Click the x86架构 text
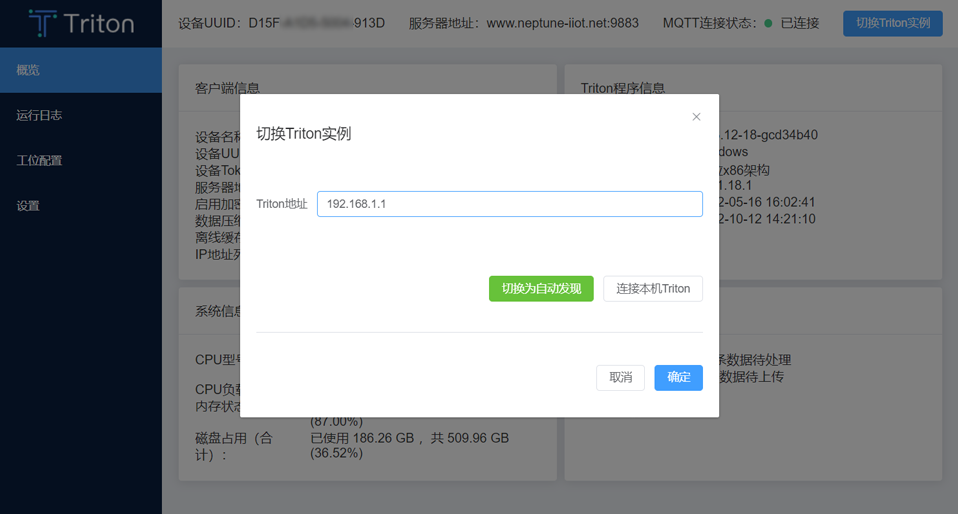 coord(746,170)
